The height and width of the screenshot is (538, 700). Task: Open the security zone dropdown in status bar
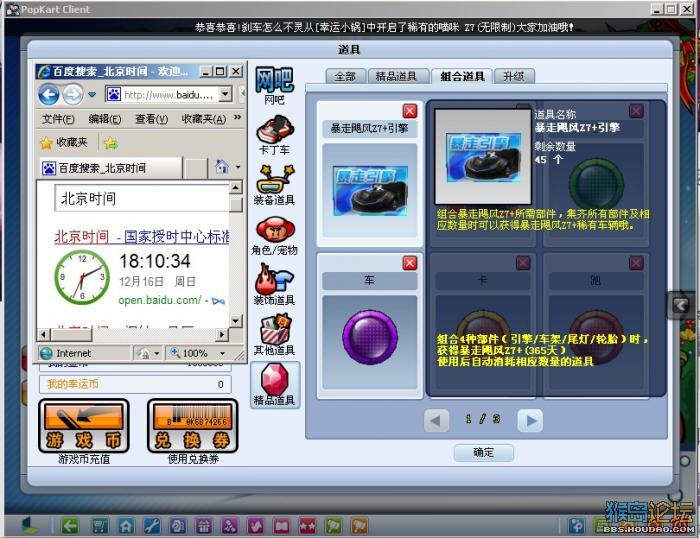pos(157,354)
